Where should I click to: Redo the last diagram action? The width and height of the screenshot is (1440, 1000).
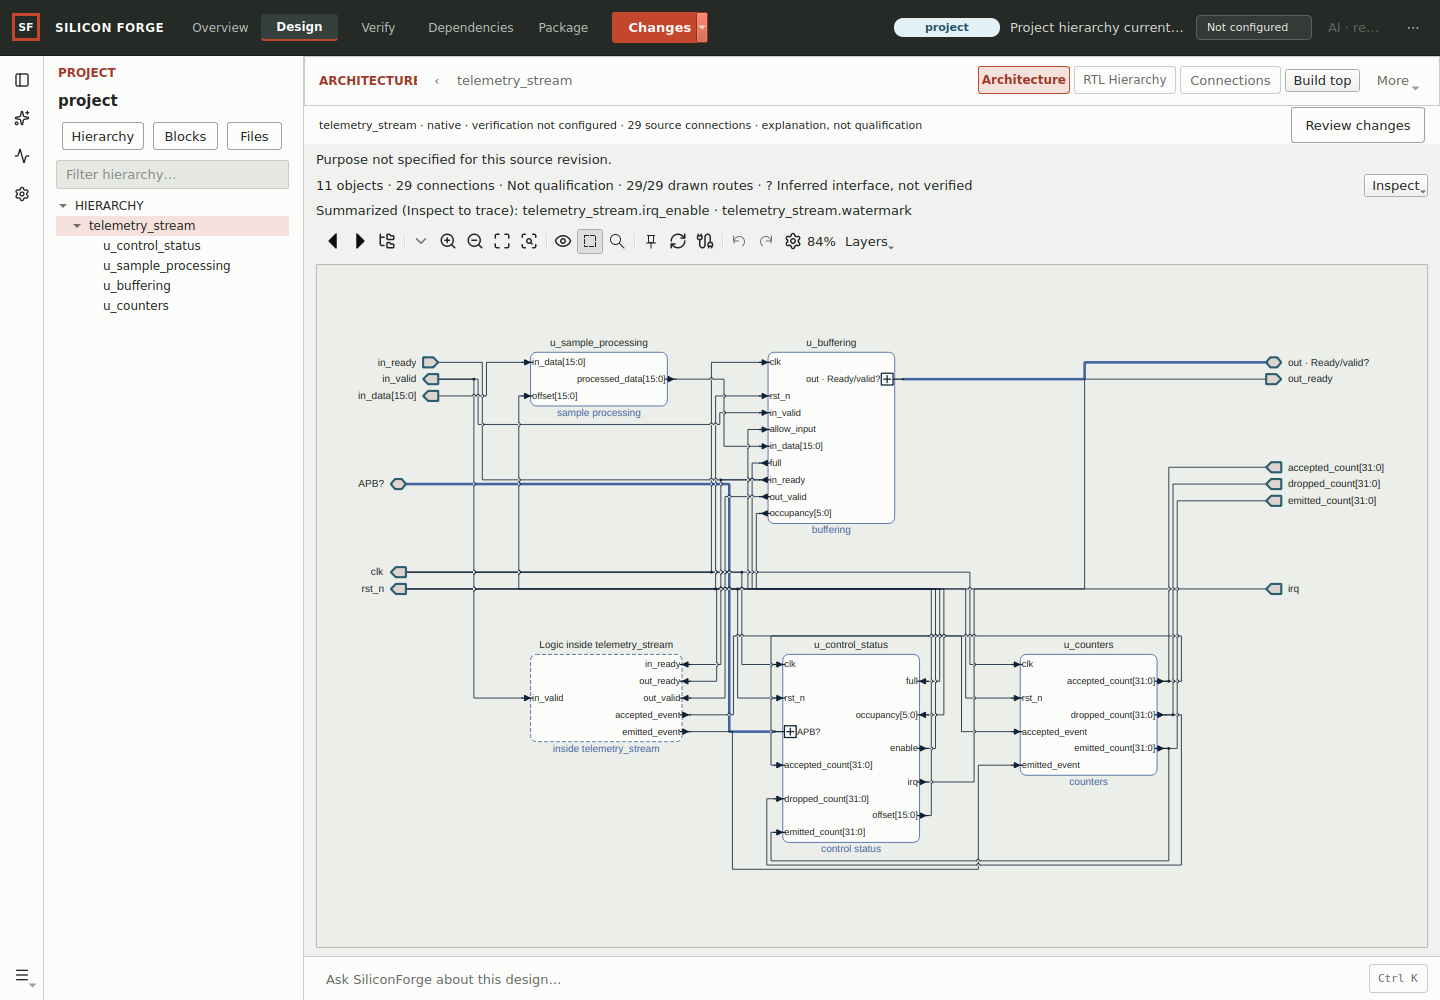(x=766, y=241)
